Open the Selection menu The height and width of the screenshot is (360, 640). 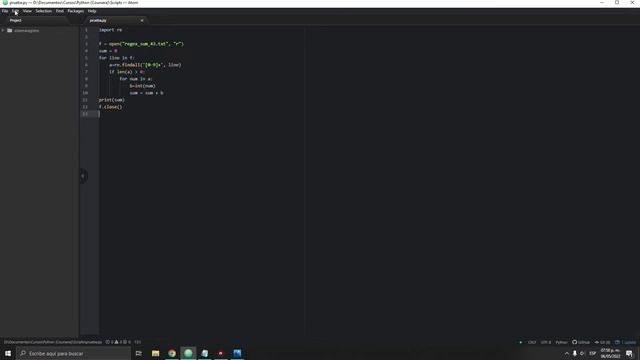43,11
